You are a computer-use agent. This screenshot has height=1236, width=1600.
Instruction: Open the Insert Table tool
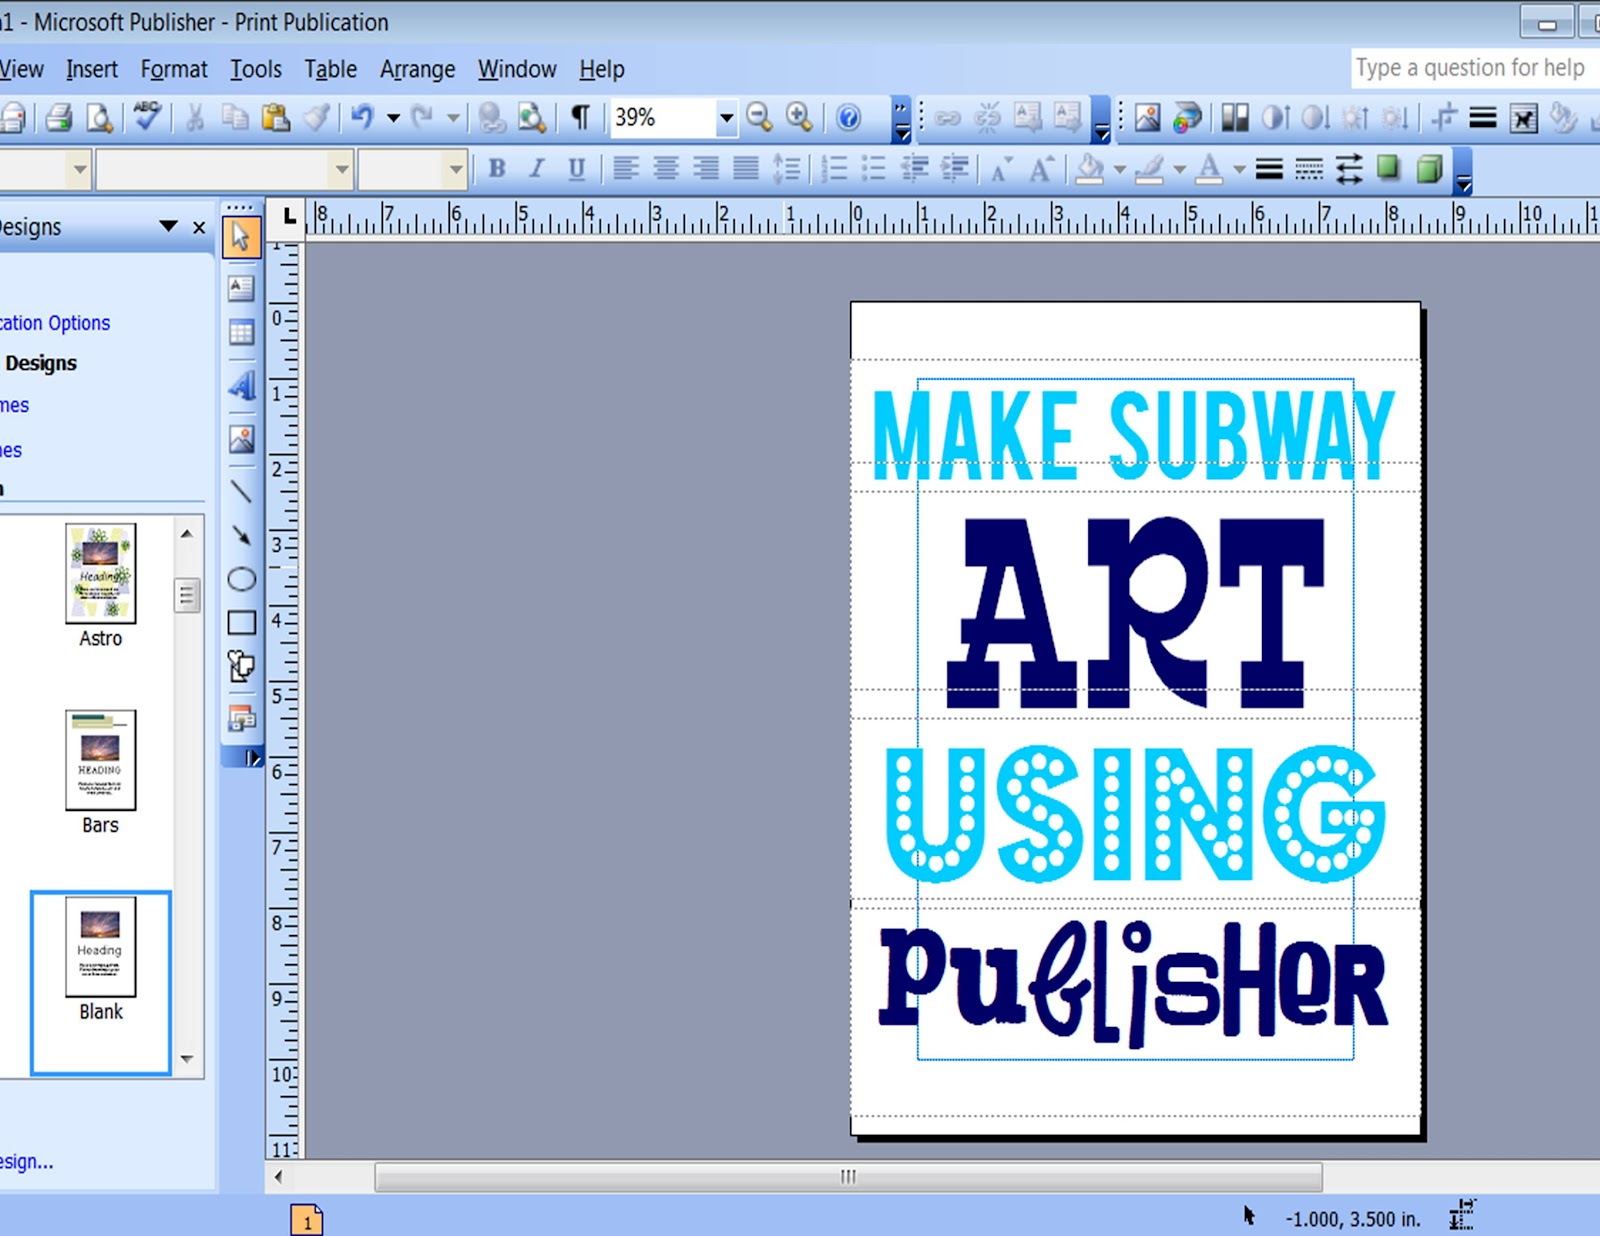(x=240, y=333)
